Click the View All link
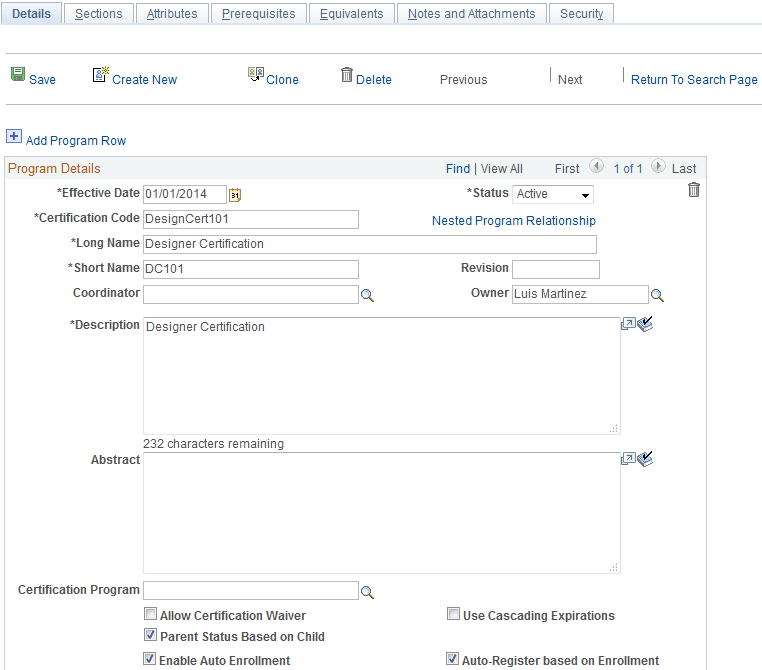This screenshot has width=762, height=670. [x=502, y=169]
